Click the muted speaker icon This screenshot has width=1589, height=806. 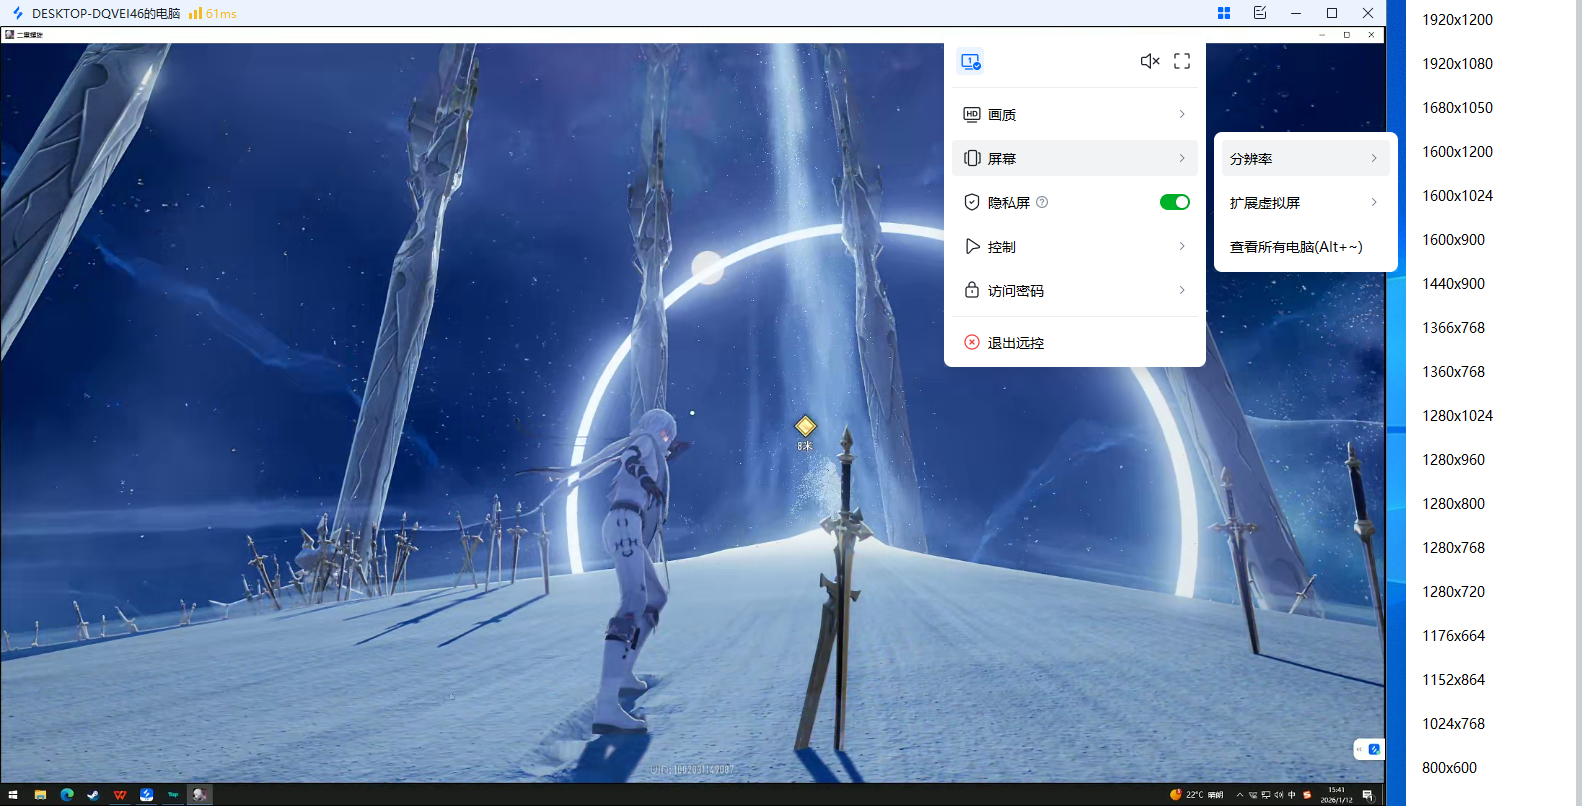1150,61
